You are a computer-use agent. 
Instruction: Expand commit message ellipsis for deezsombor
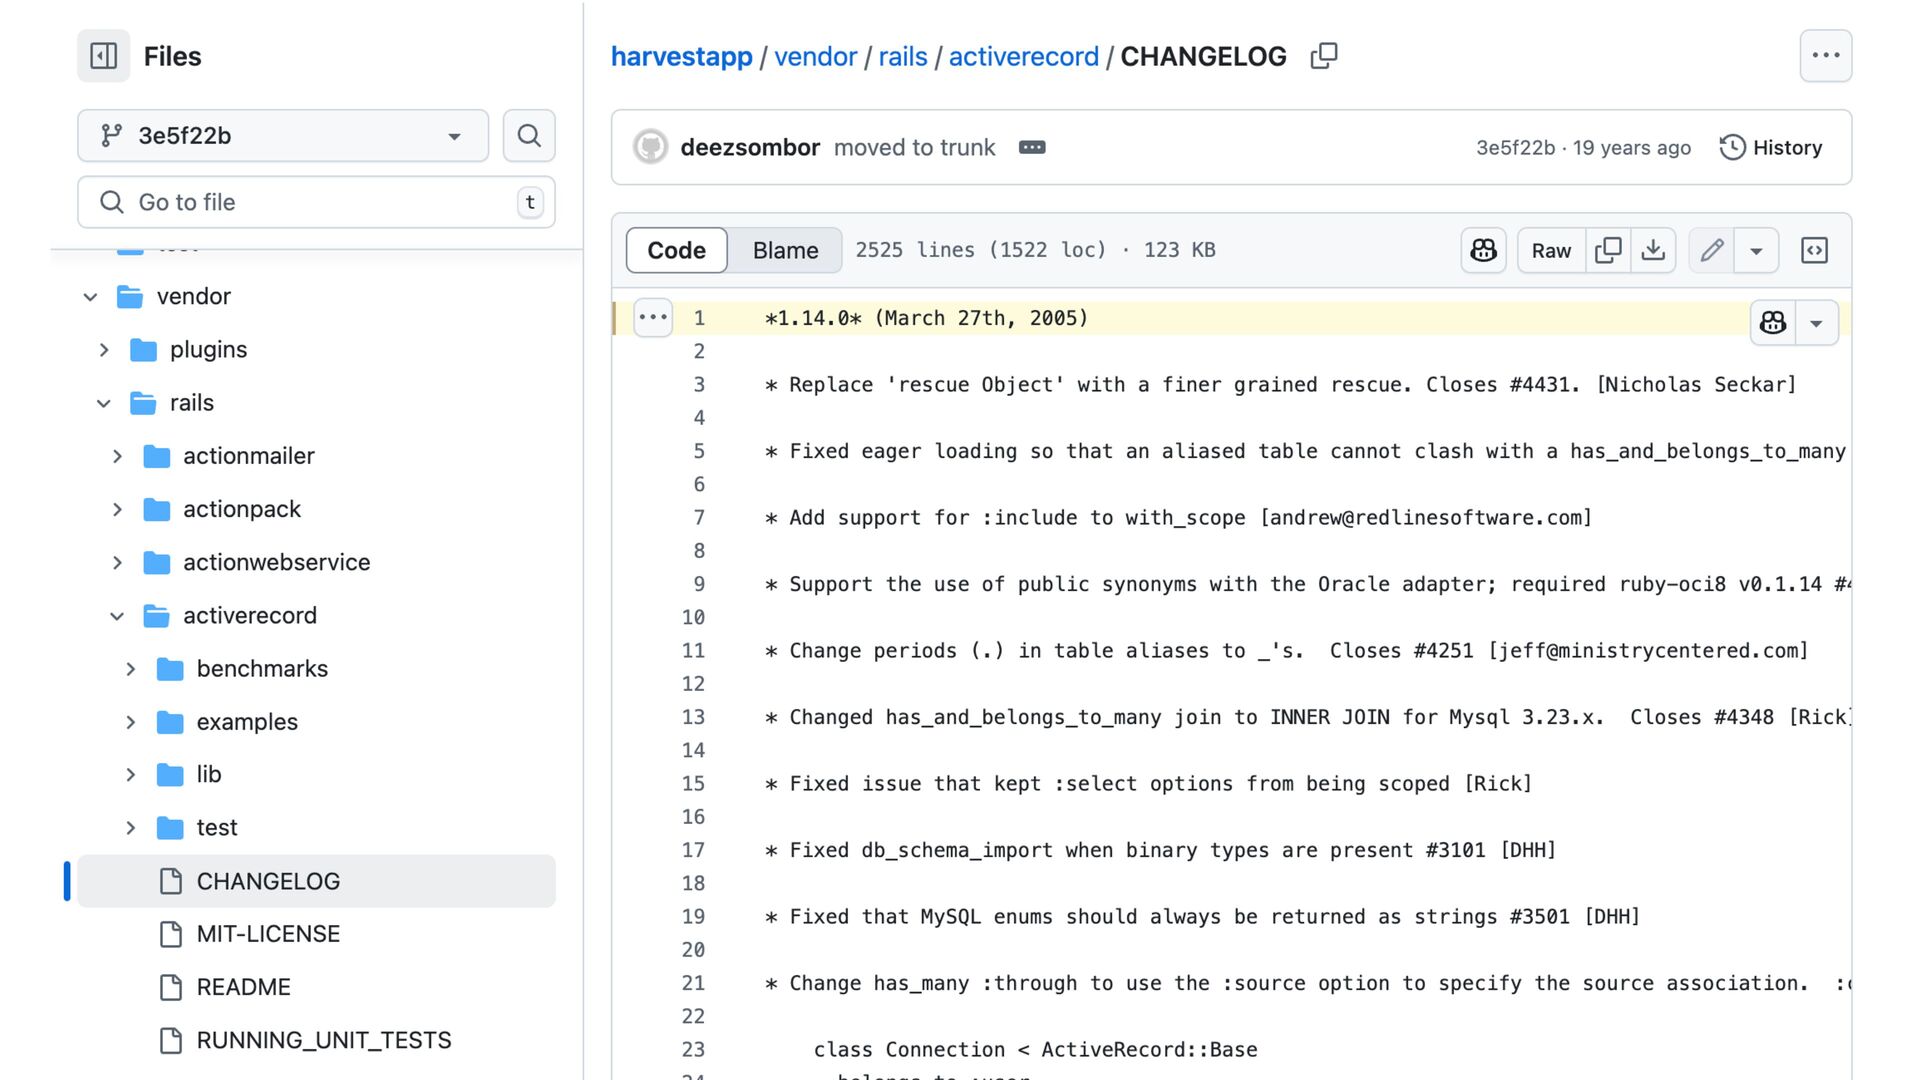pos(1032,148)
